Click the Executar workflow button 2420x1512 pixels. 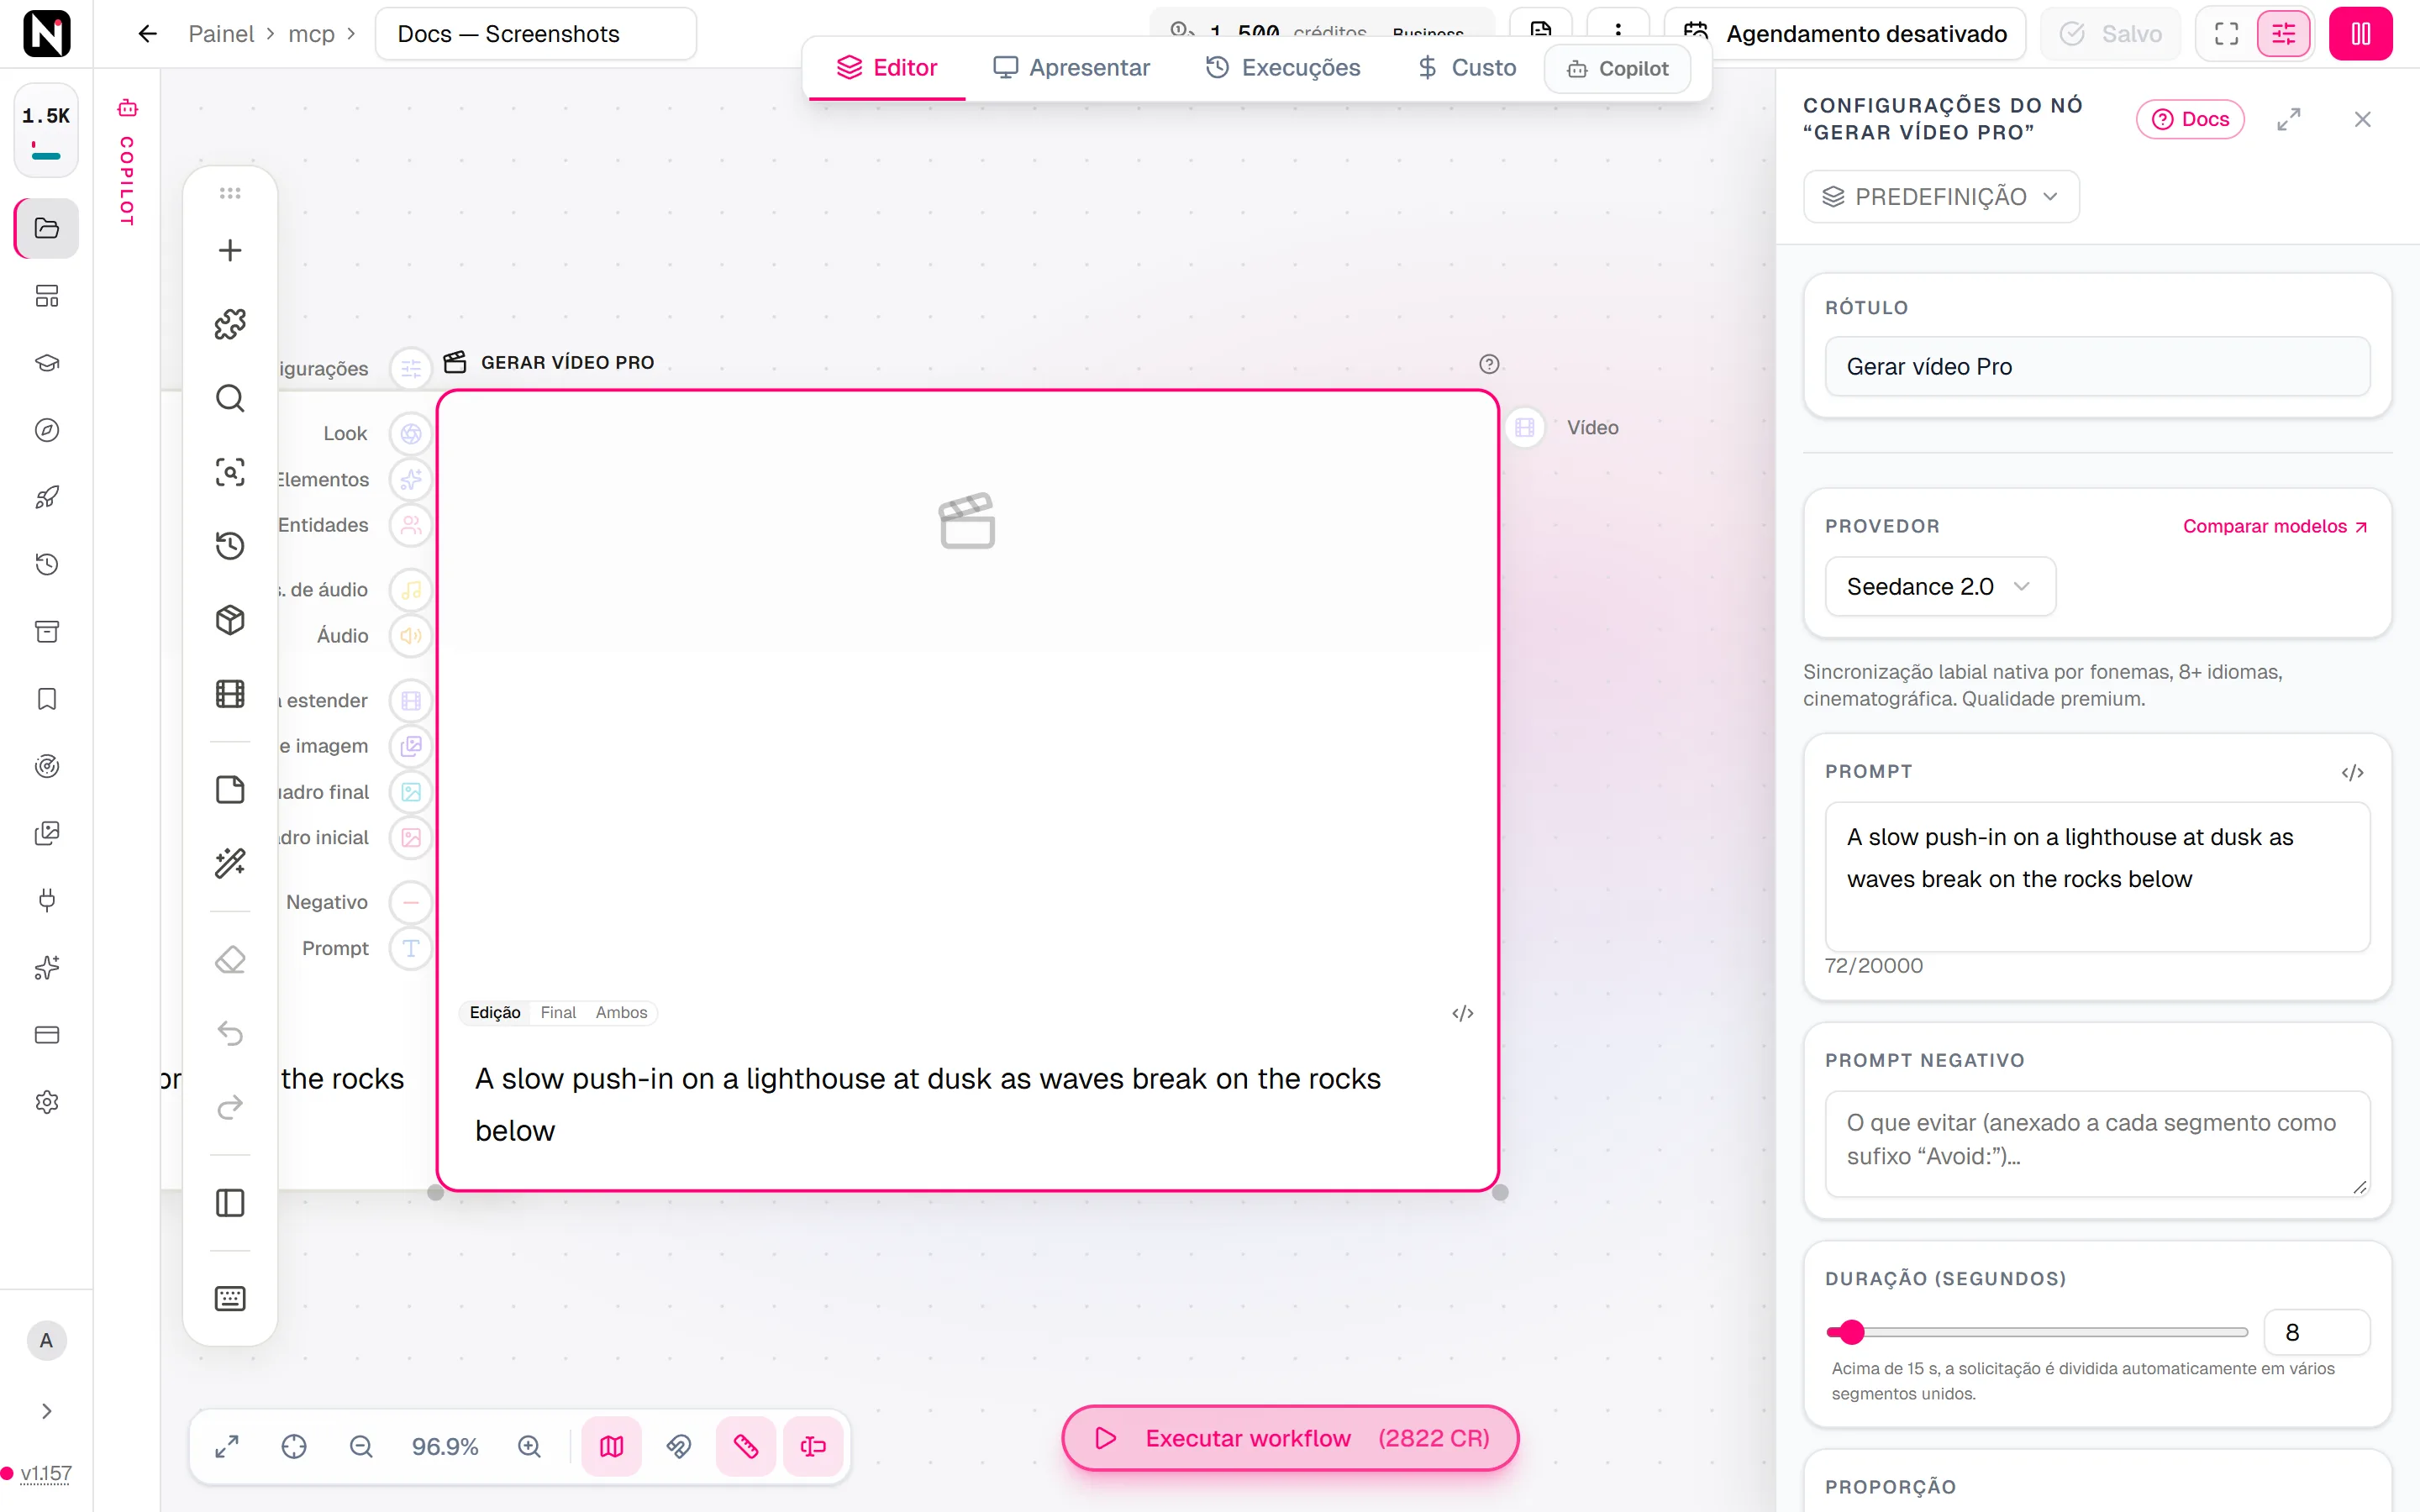(1290, 1438)
